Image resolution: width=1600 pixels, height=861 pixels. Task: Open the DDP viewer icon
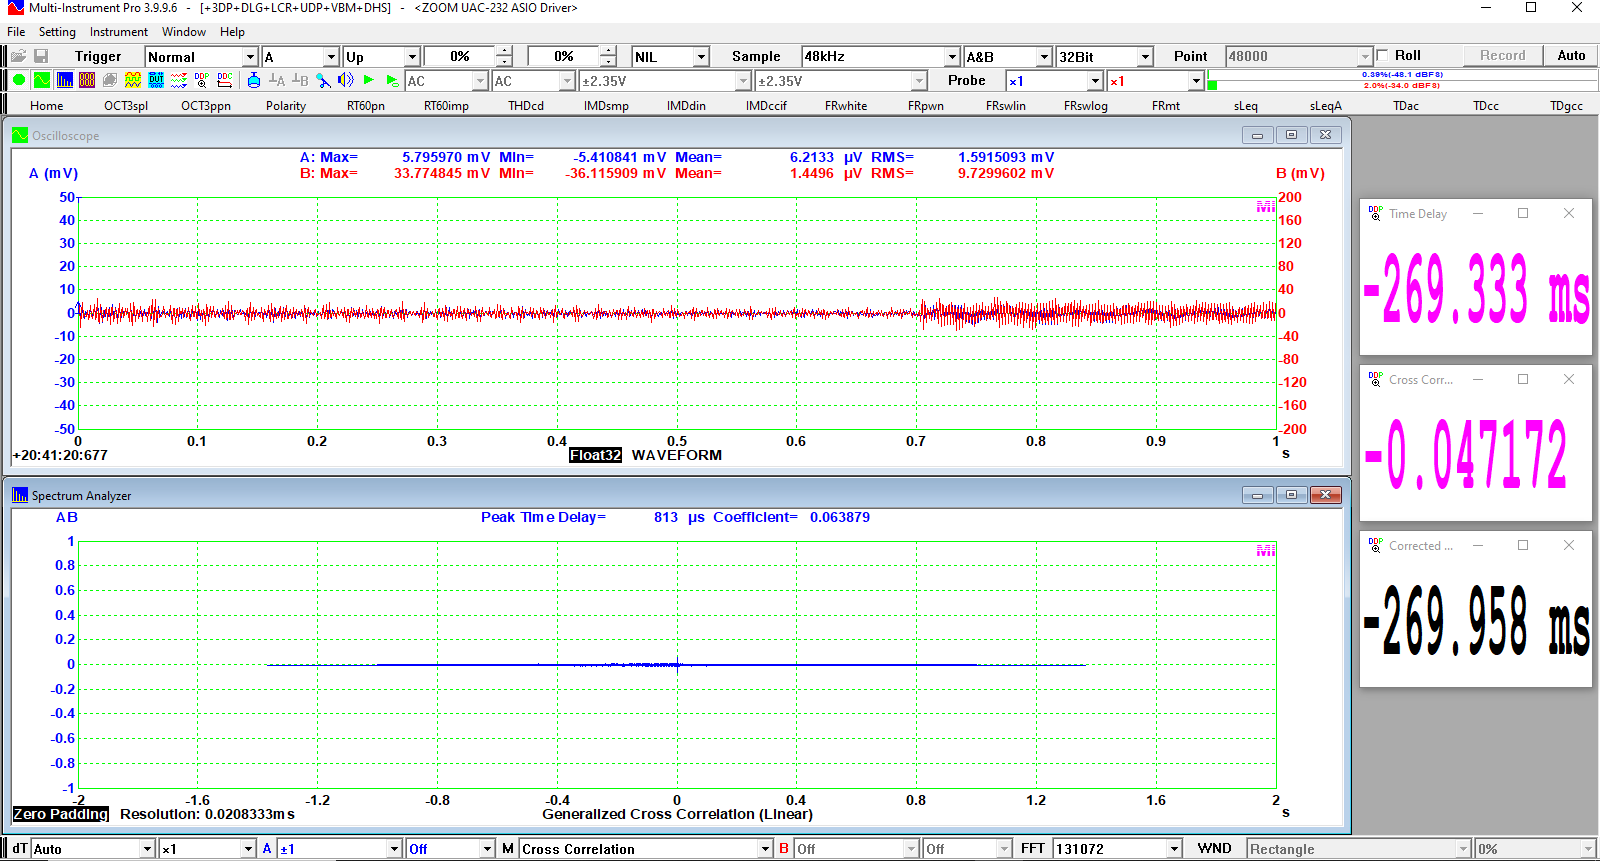click(202, 80)
